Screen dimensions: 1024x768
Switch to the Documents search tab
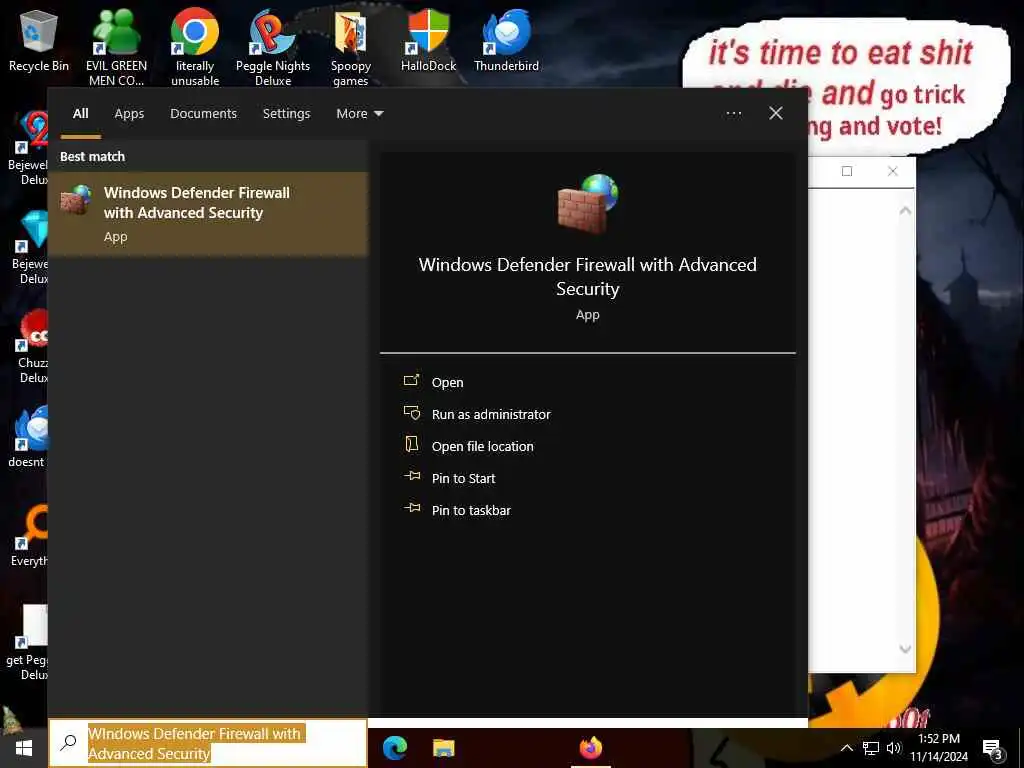[x=203, y=114]
